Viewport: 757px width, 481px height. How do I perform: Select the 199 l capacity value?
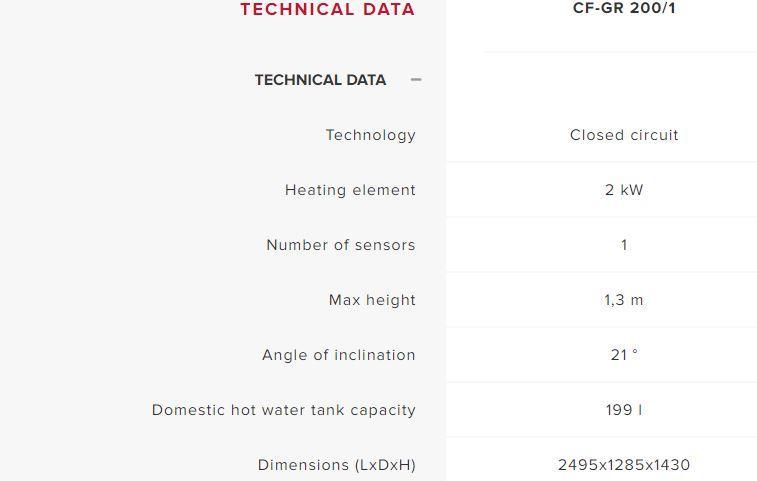coord(624,410)
